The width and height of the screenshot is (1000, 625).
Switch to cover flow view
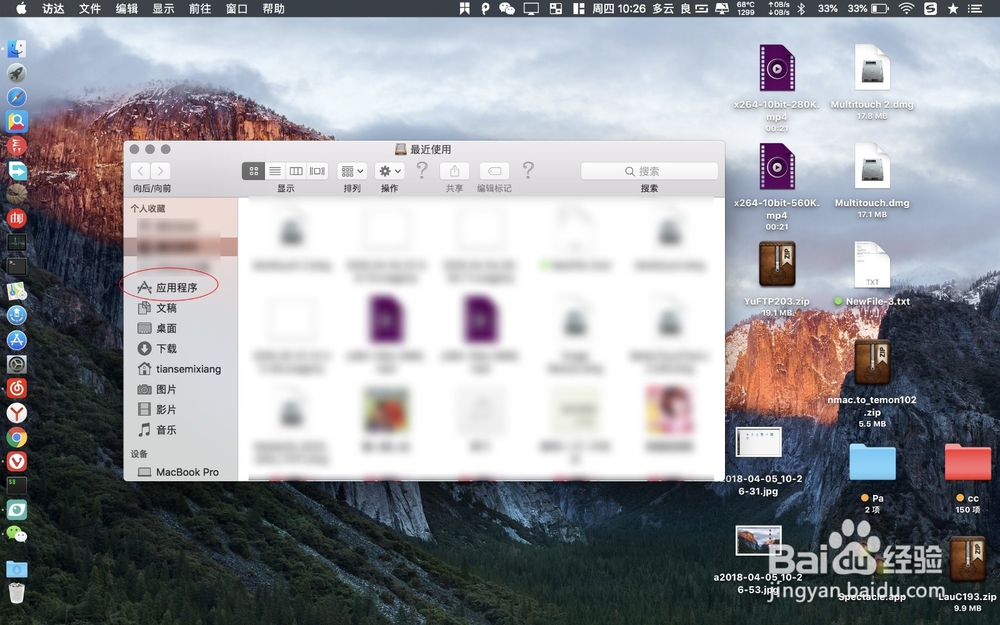click(315, 170)
